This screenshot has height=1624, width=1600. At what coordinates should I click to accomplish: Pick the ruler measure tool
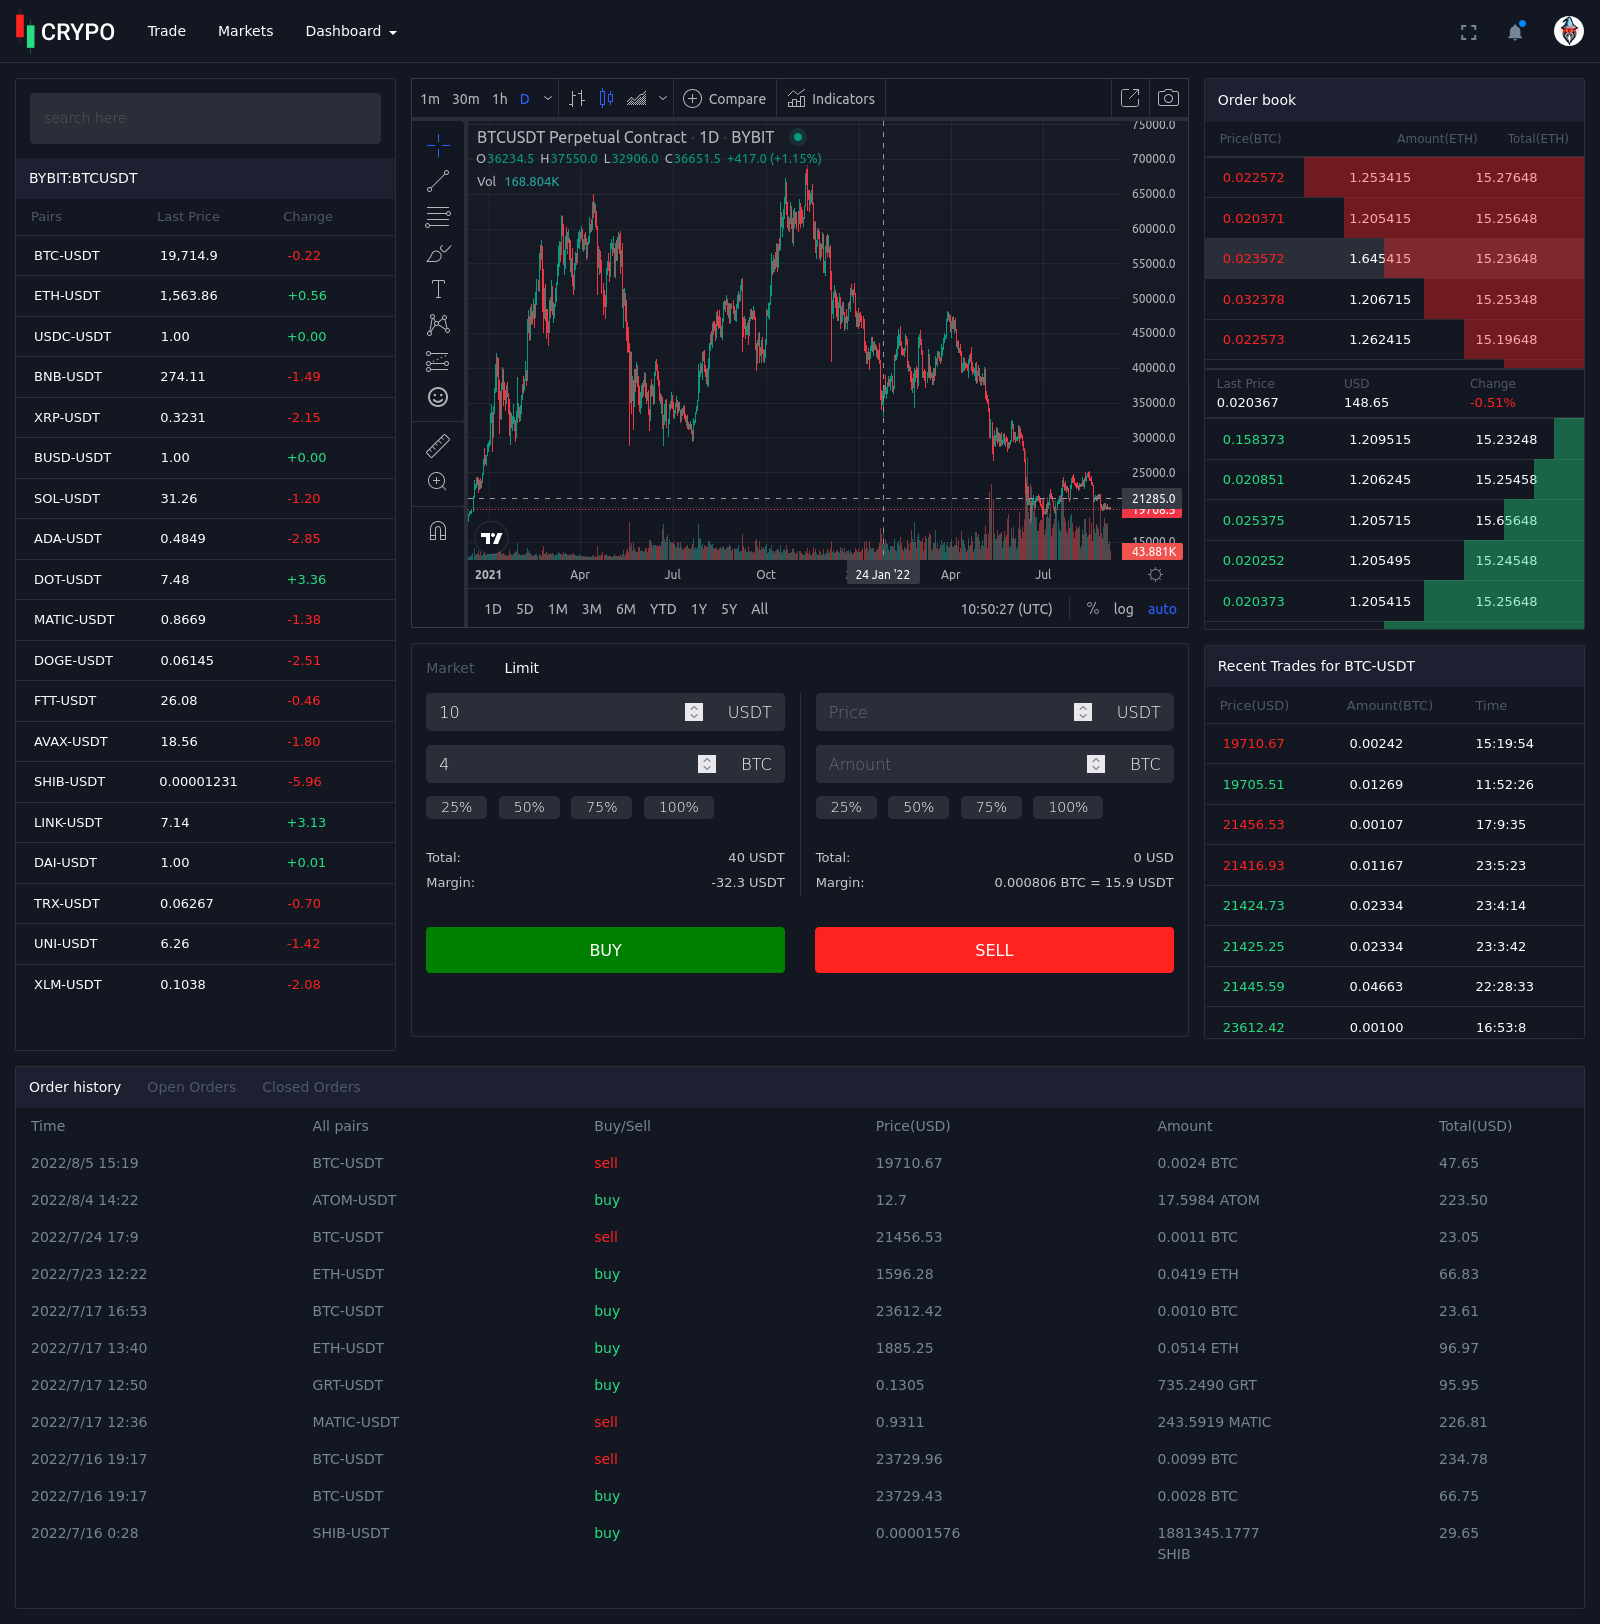coord(438,445)
